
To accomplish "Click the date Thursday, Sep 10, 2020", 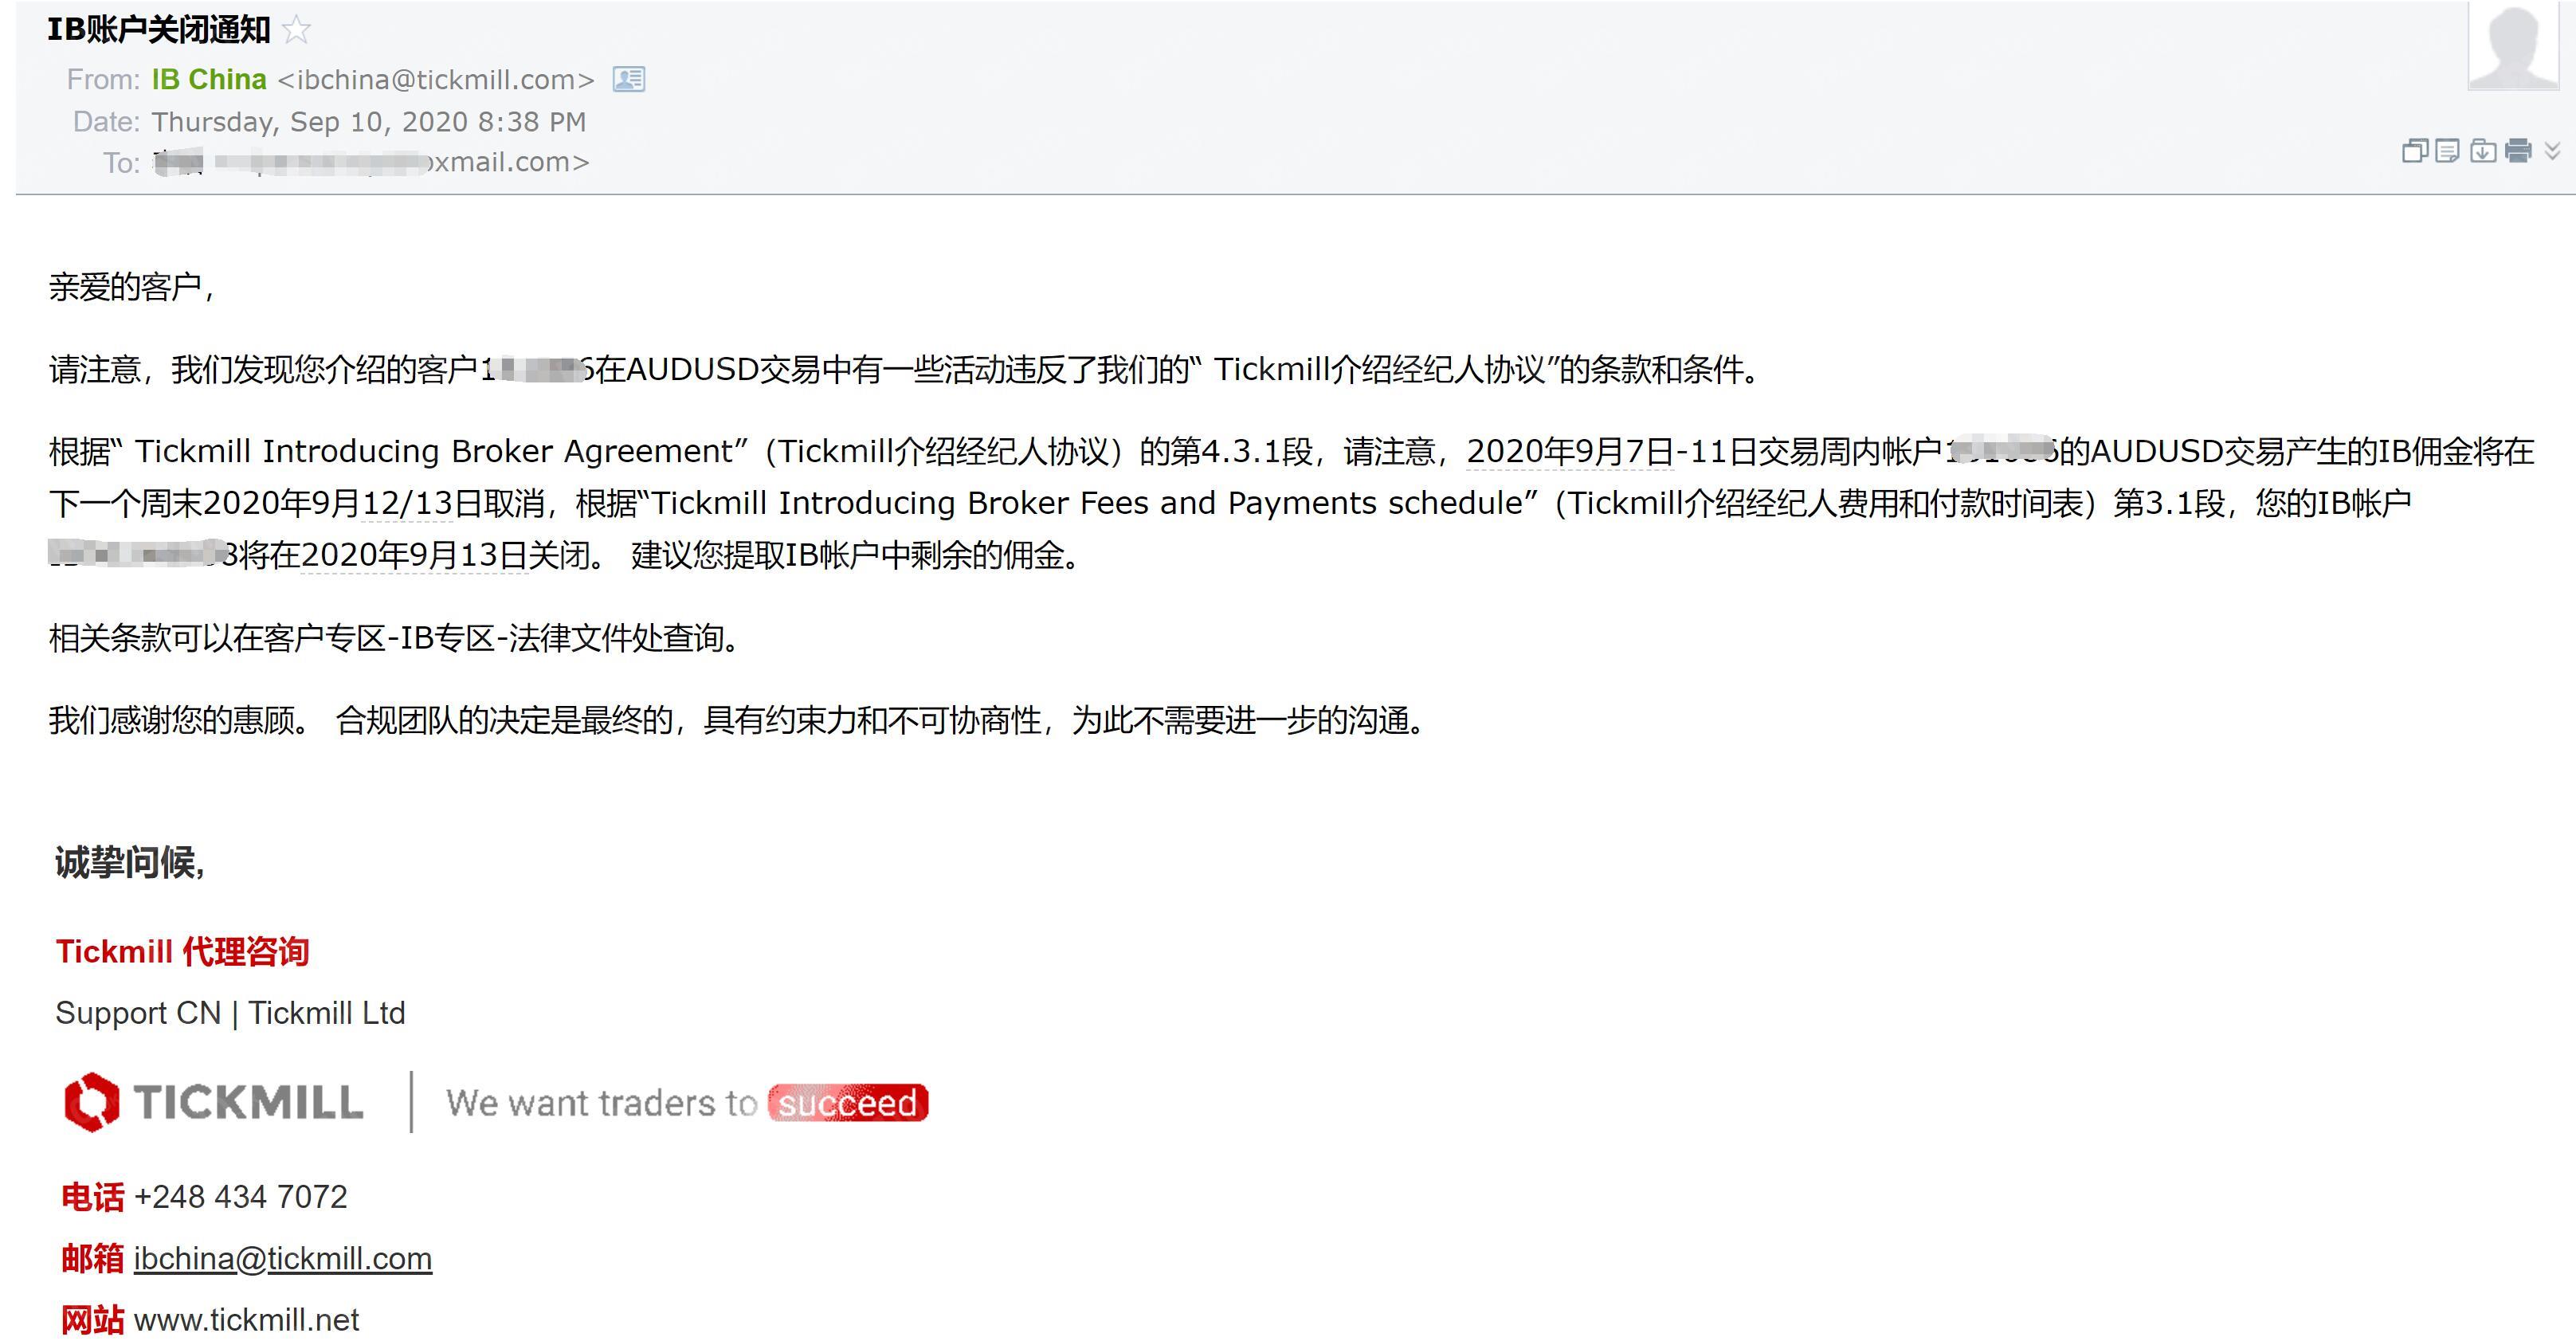I will coord(368,122).
